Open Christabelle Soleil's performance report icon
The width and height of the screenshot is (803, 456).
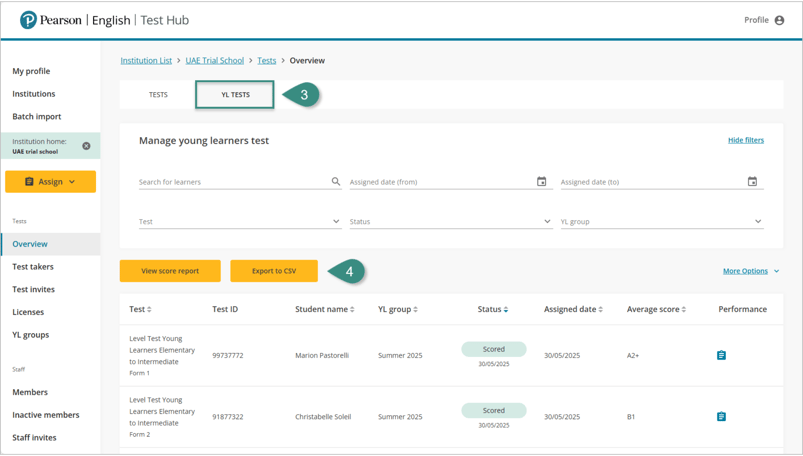click(x=721, y=416)
